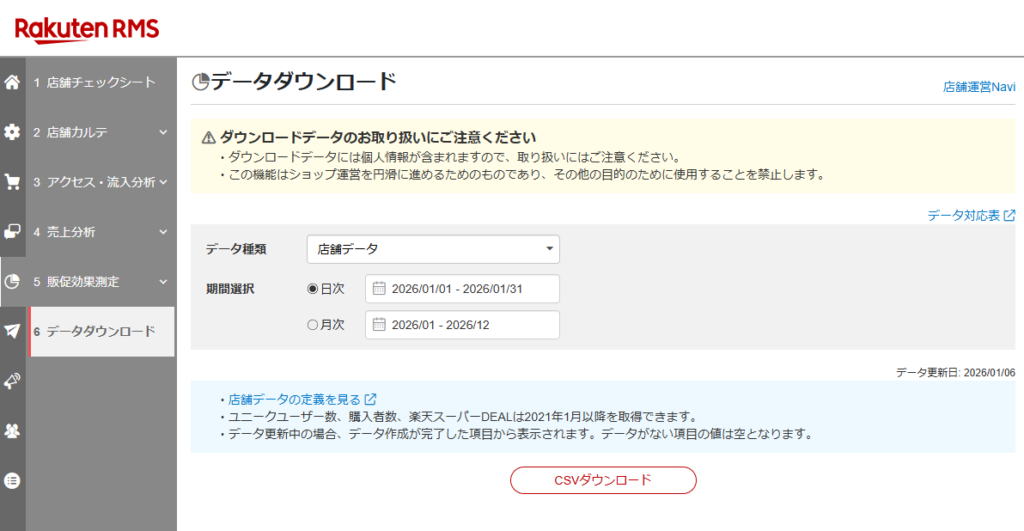Open 1 店舗チェックシート menu item

[101, 82]
